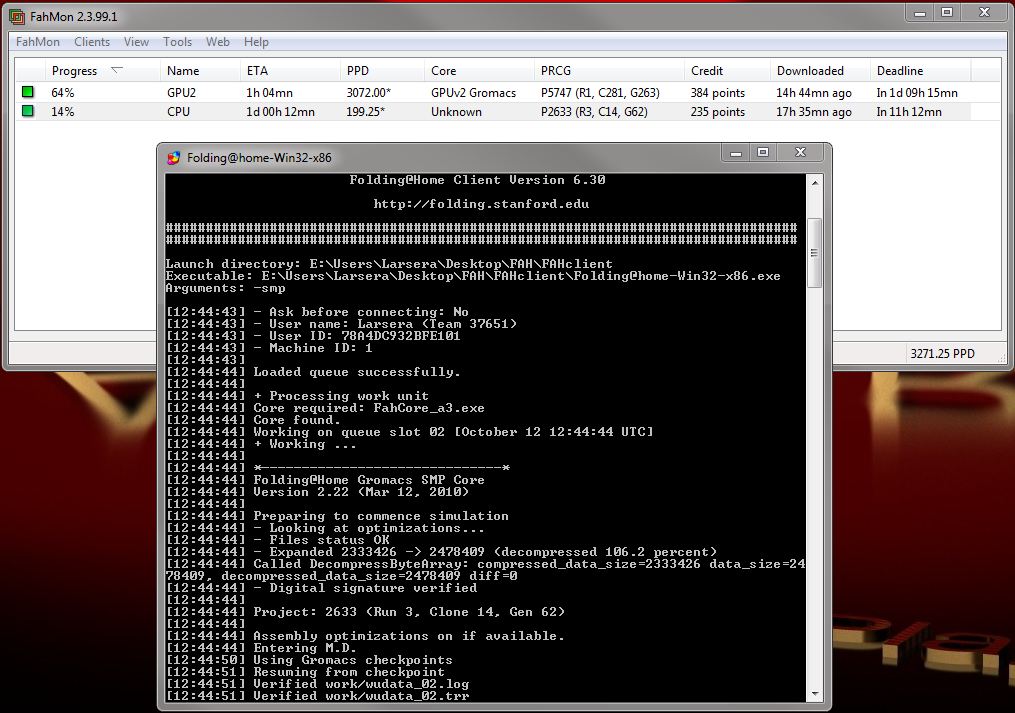Click the Project: 2633 console line
The width and height of the screenshot is (1015, 713).
tap(409, 612)
